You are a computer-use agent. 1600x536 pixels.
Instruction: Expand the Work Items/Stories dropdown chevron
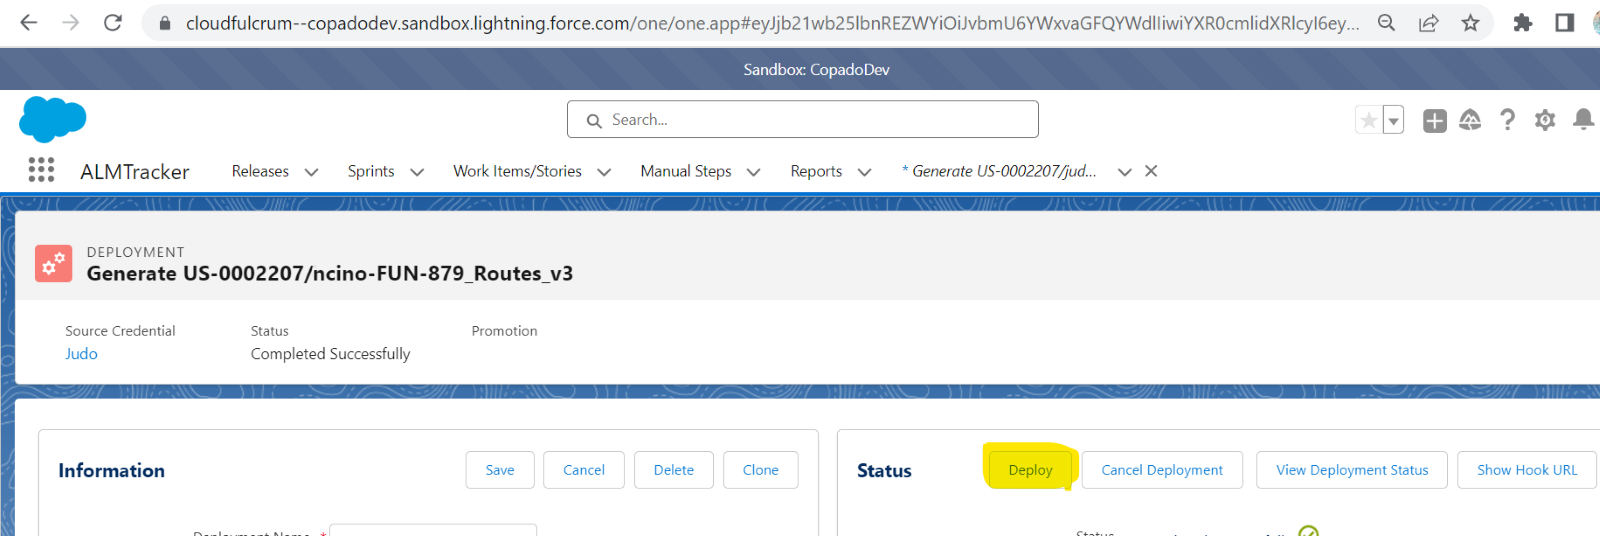tap(604, 172)
